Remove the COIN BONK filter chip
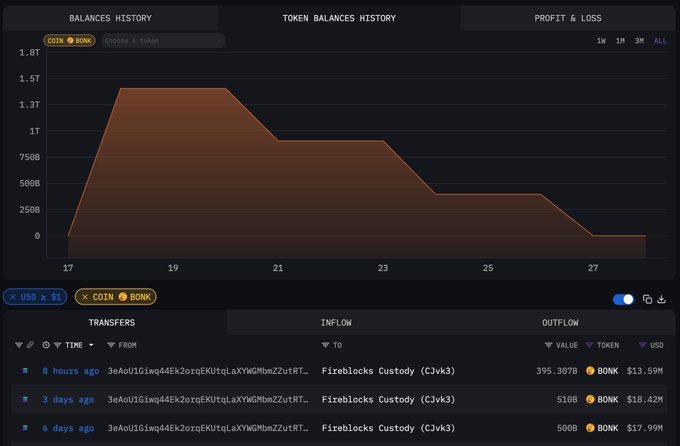Image resolution: width=680 pixels, height=446 pixels. [x=85, y=297]
